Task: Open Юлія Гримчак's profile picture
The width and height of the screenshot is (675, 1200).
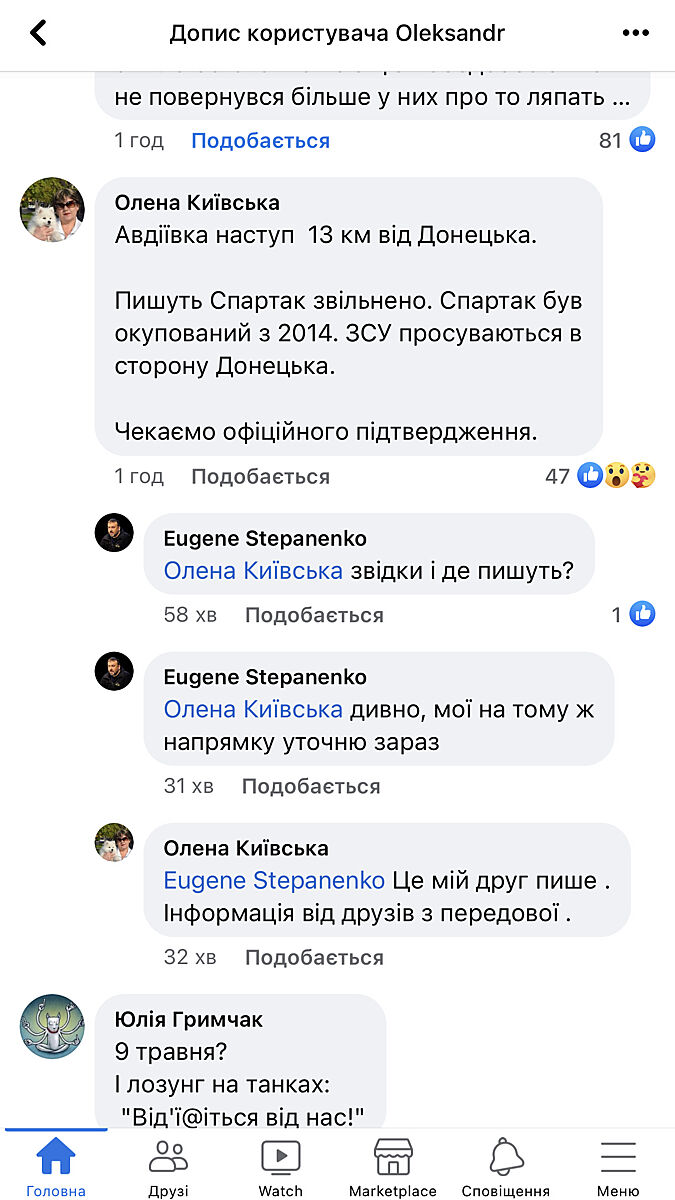Action: coord(52,1027)
